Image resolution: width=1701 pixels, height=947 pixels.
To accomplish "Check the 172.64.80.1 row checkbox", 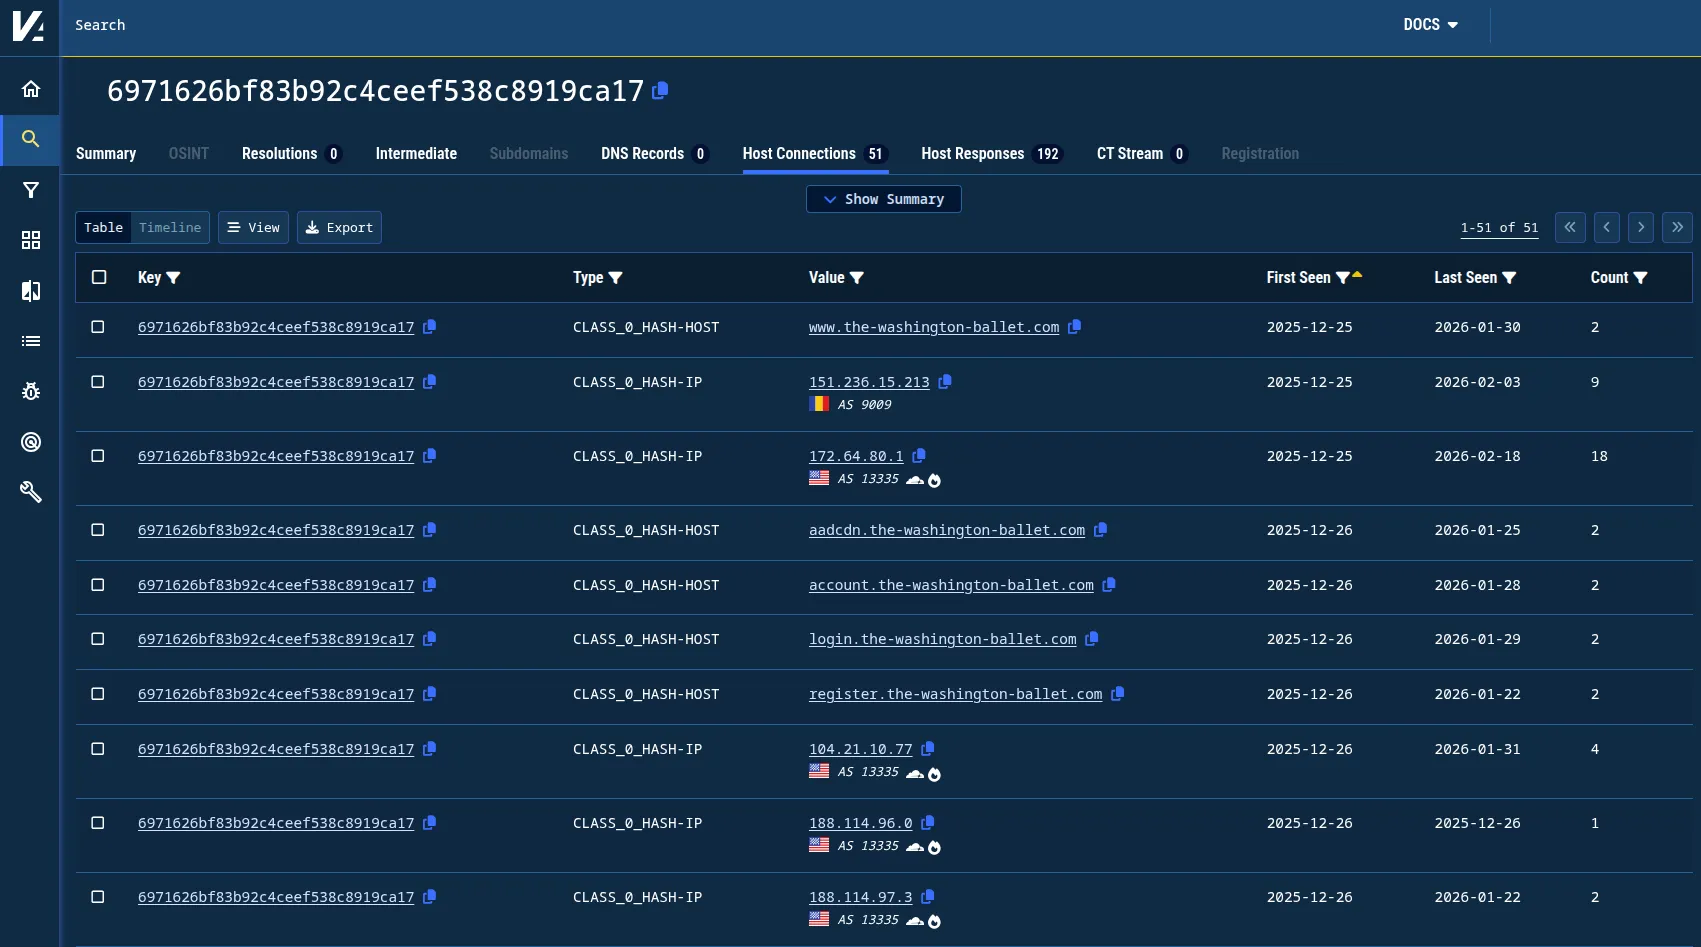I will tap(98, 456).
